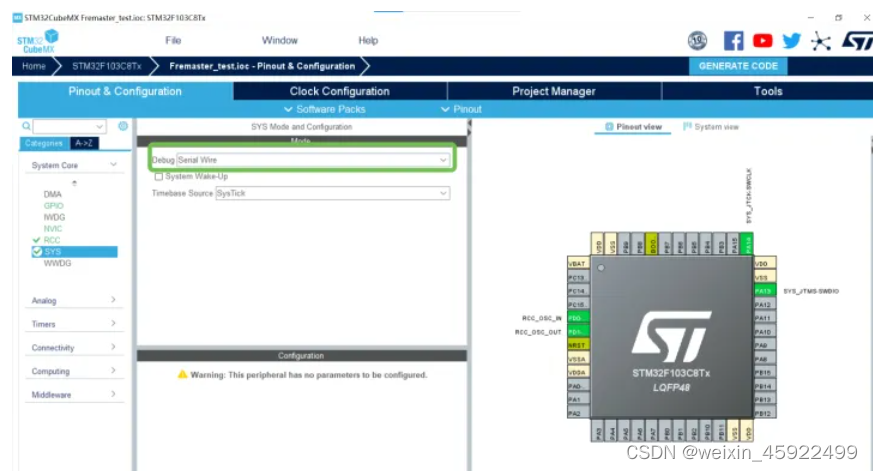873x471 pixels.
Task: Select DMA in System Core list
Action: 53,194
